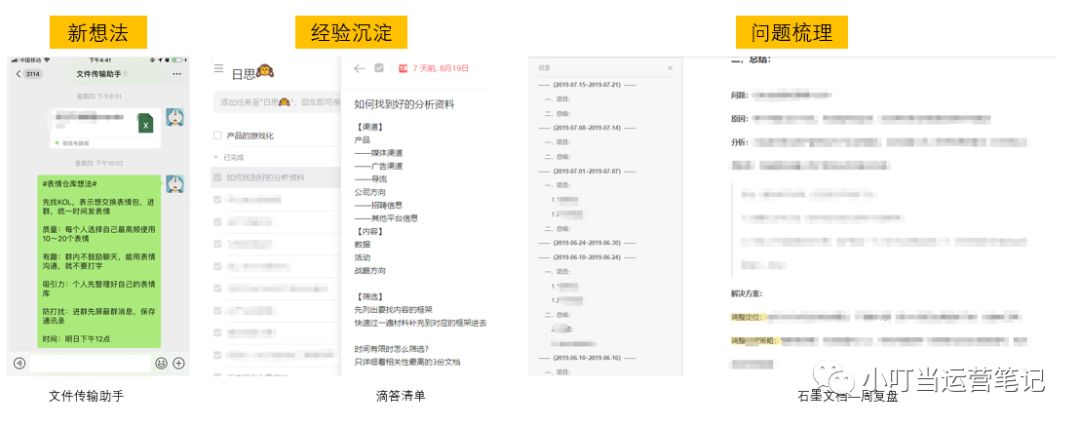
Task: Open the shared file message card
Action: pyautogui.click(x=105, y=127)
